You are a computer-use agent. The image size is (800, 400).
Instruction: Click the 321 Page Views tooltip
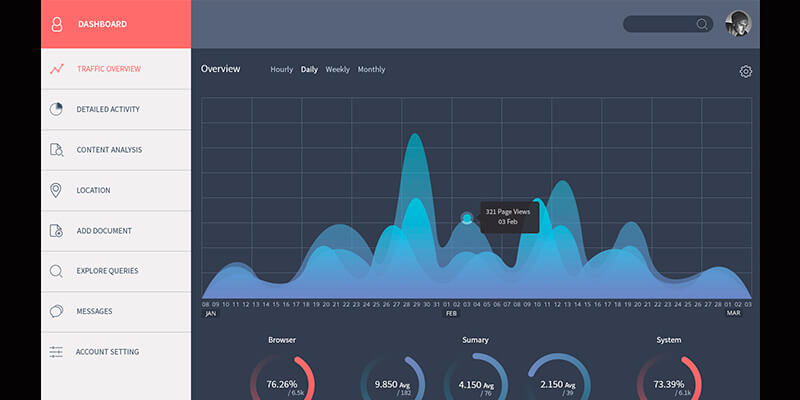[508, 217]
